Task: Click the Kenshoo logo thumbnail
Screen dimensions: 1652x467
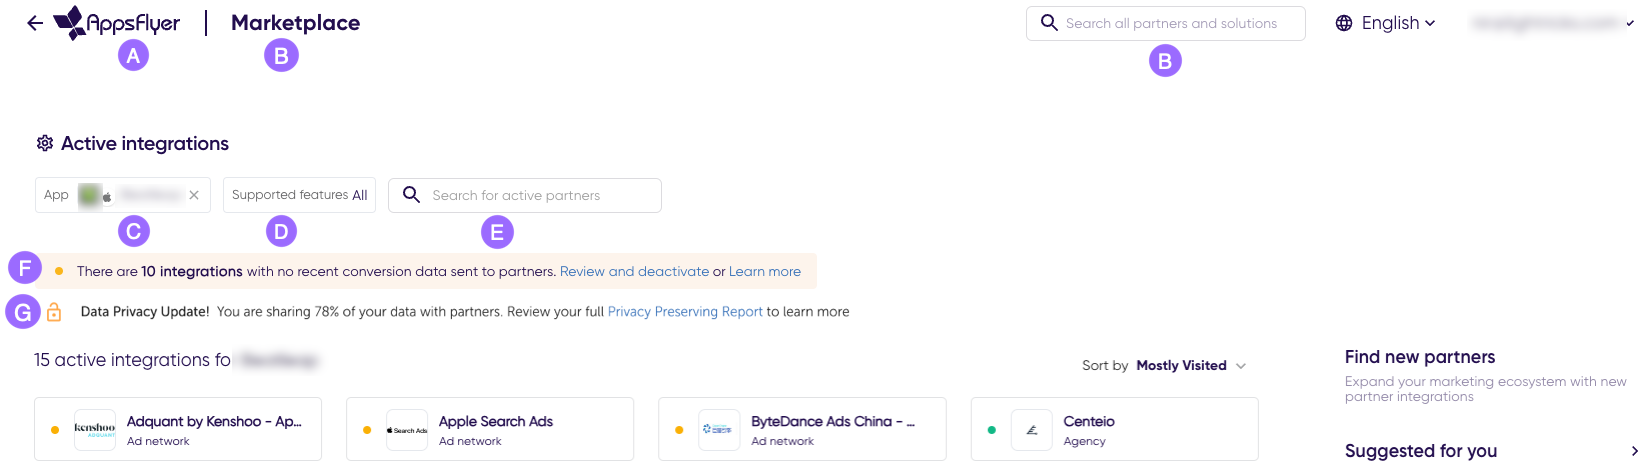Action: point(95,430)
